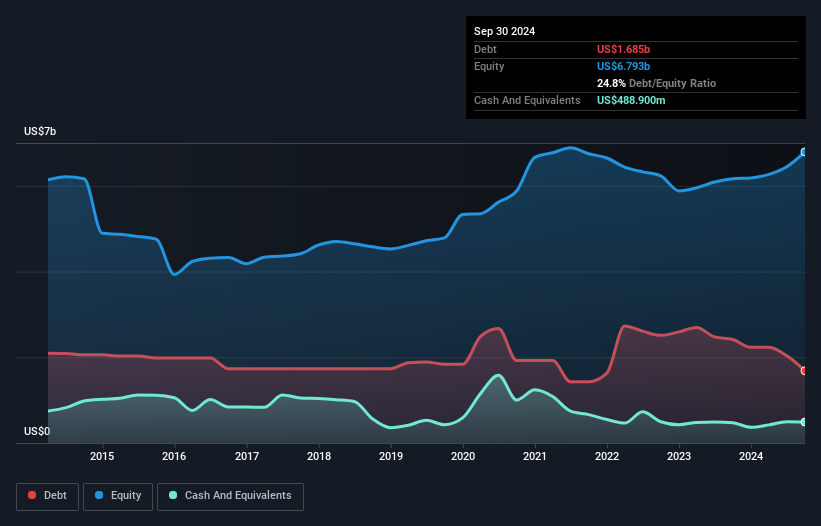The width and height of the screenshot is (821, 526).
Task: Click the 2017 x-axis label
Action: (247, 456)
